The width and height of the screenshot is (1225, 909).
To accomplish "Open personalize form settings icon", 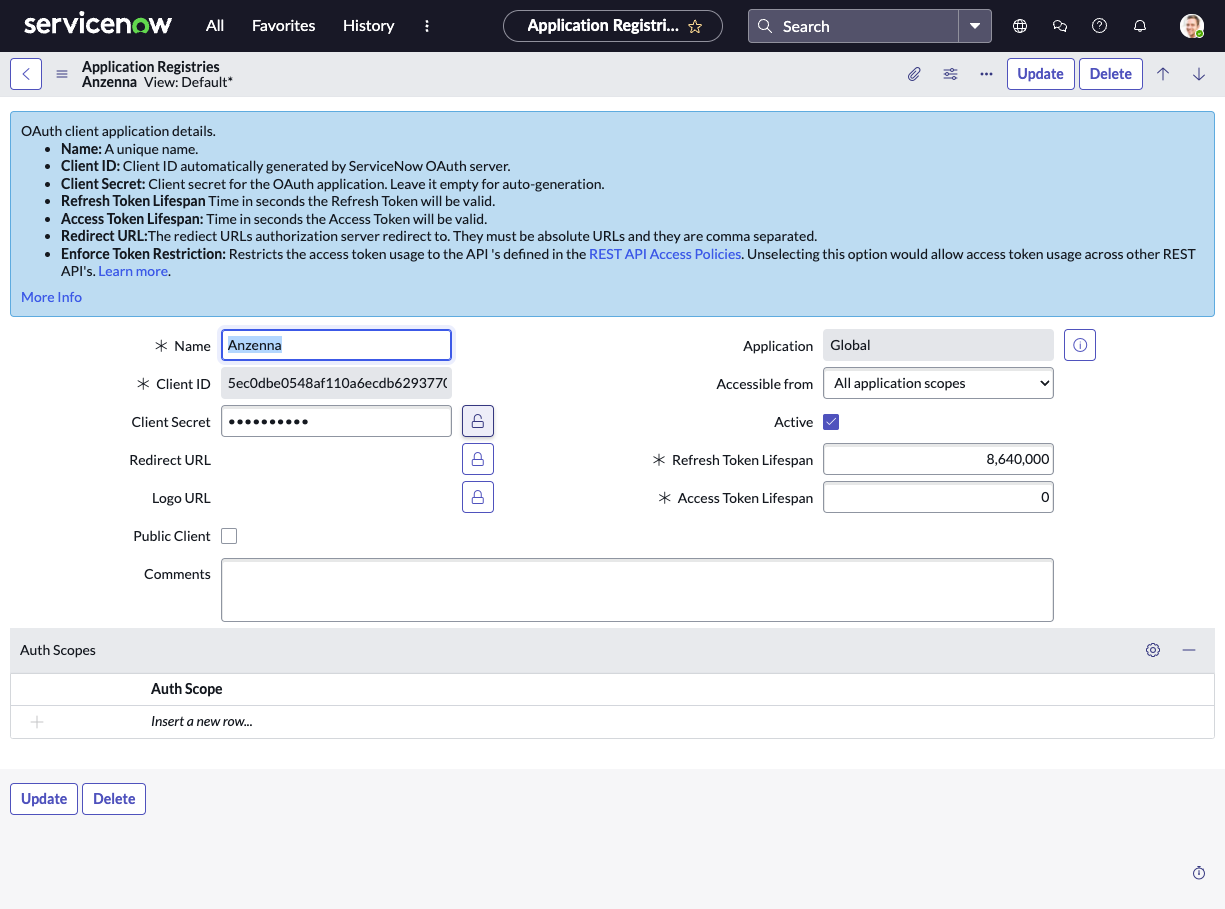I will tap(950, 74).
